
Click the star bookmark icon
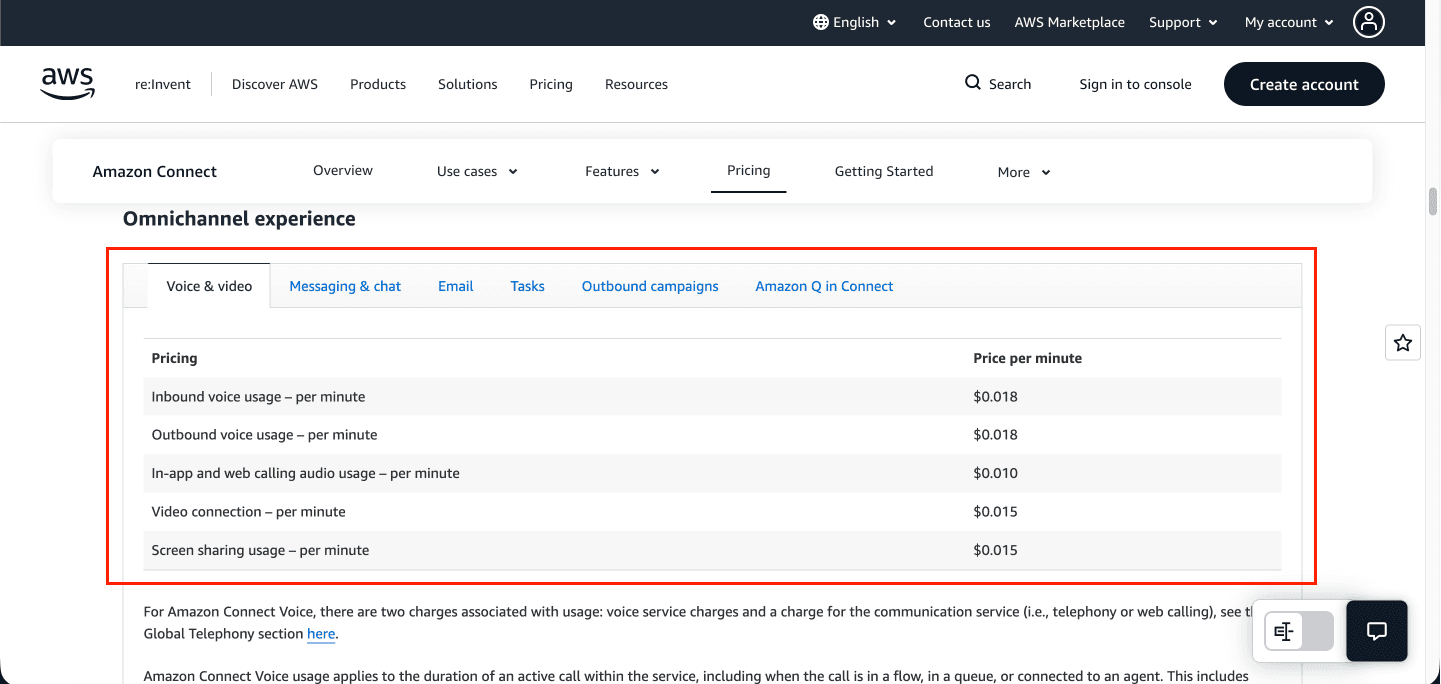click(x=1403, y=343)
